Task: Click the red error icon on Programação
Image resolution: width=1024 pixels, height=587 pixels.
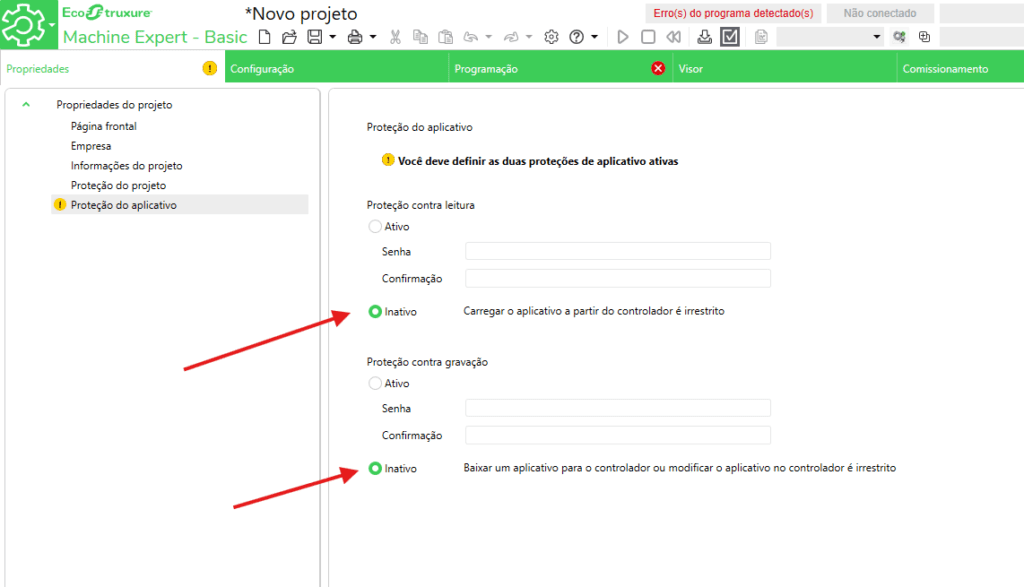Action: click(658, 68)
